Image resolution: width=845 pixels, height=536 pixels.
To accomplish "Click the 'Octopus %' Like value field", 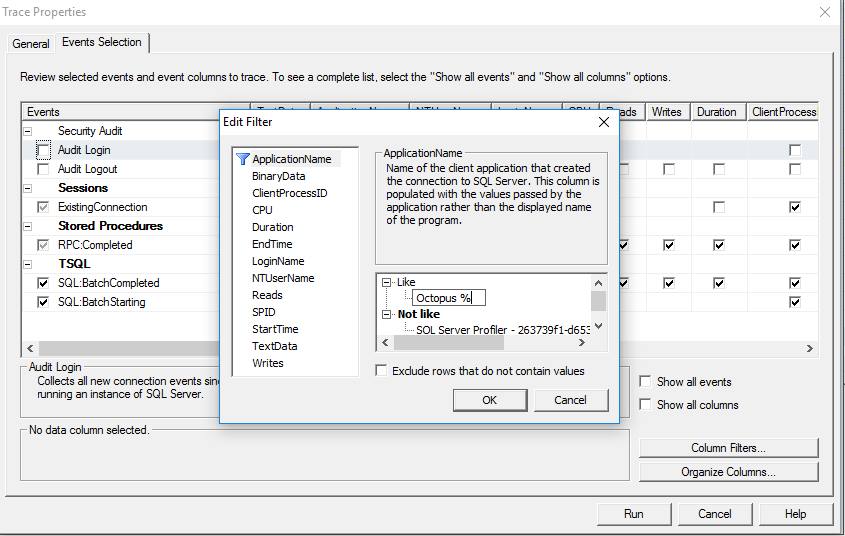I will (x=448, y=298).
